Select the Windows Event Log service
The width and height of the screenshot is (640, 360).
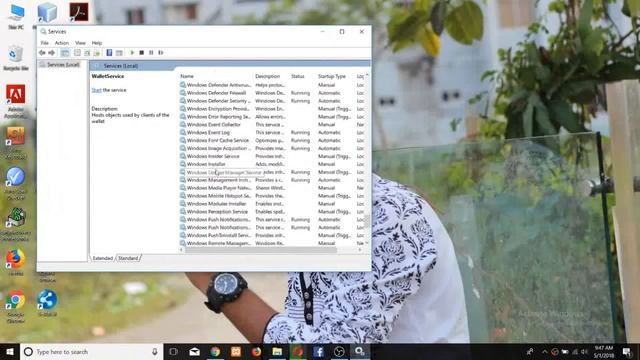(271, 133)
